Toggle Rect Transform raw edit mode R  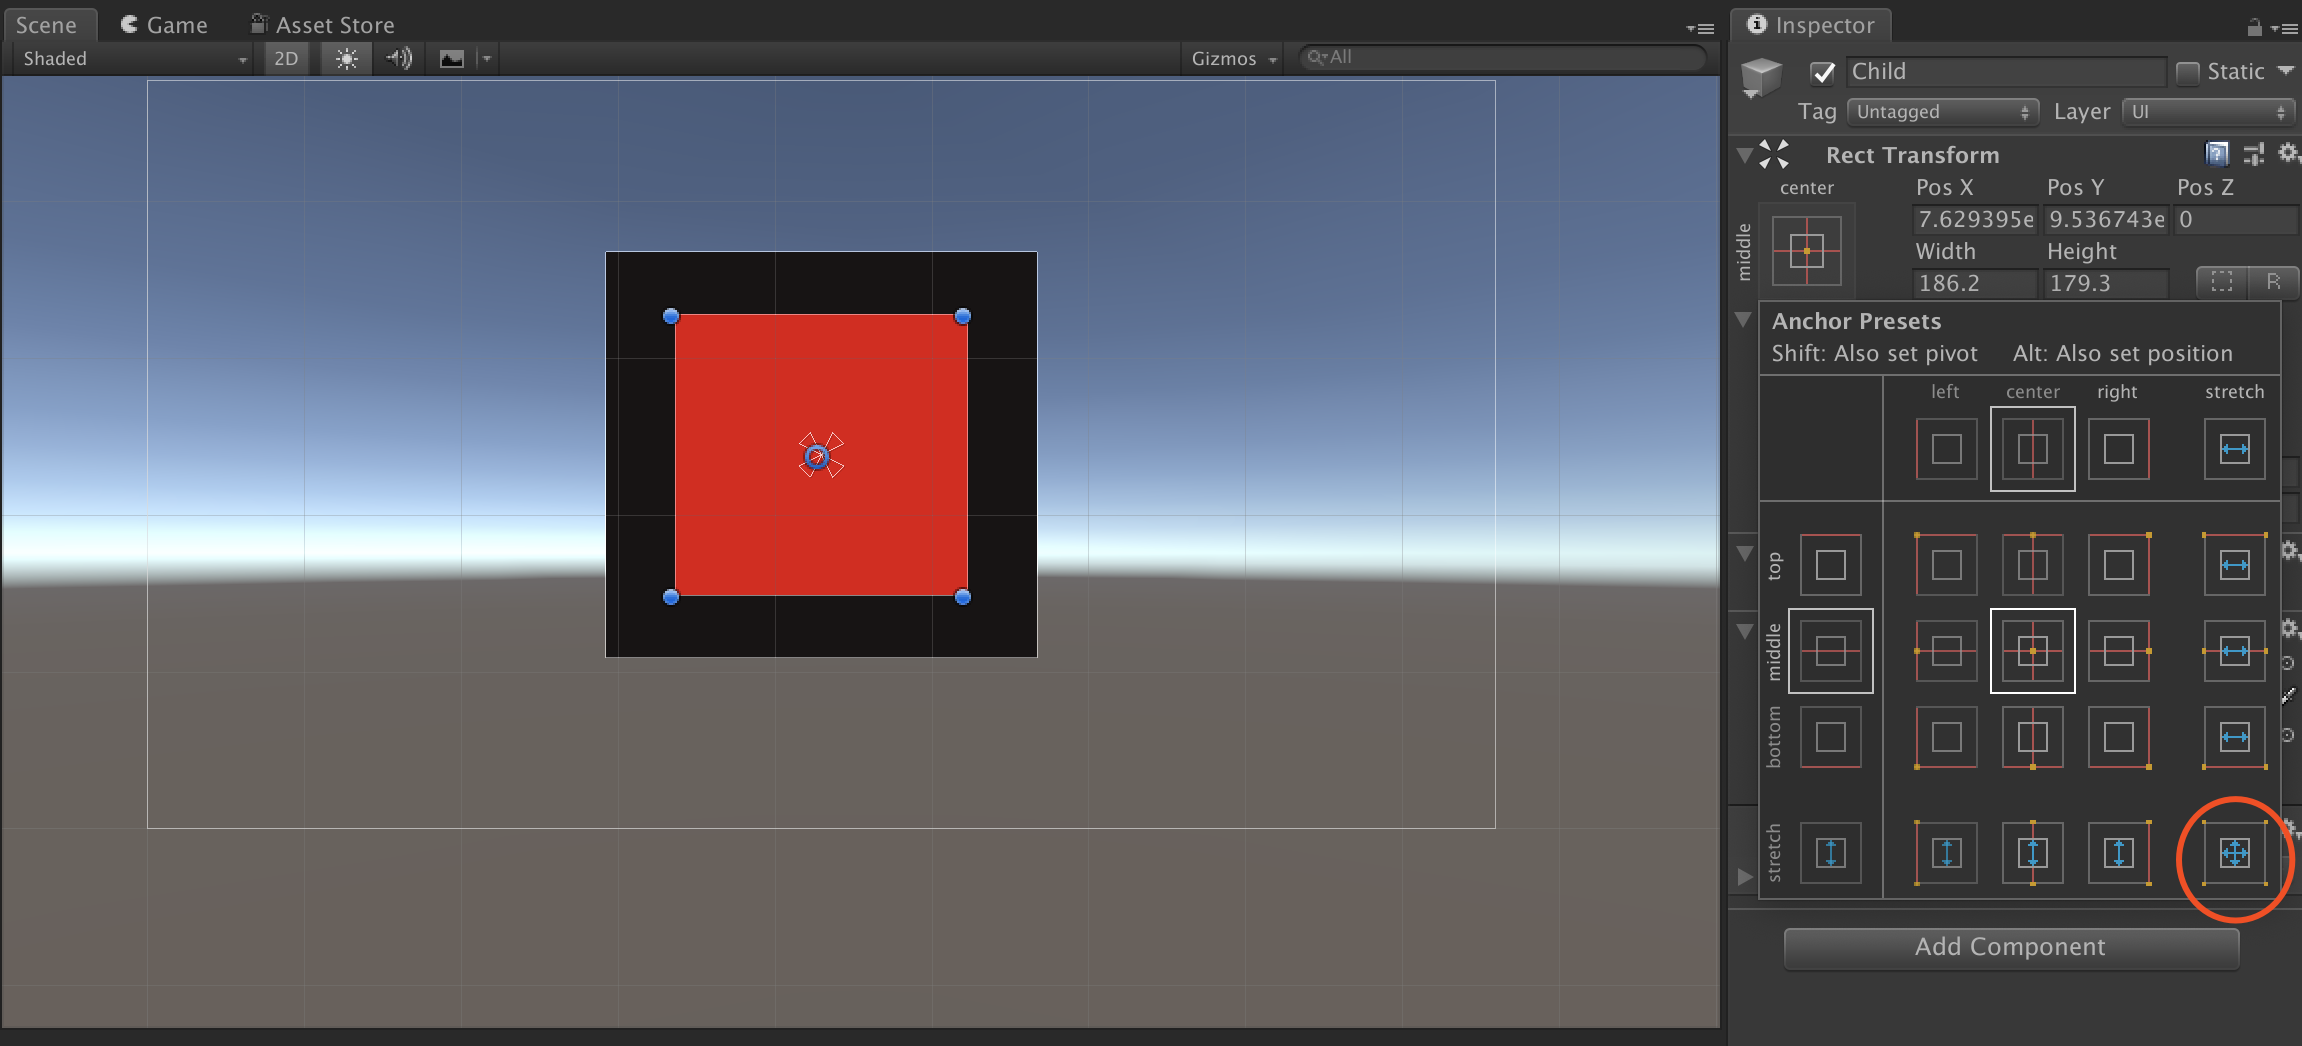pos(2273,282)
